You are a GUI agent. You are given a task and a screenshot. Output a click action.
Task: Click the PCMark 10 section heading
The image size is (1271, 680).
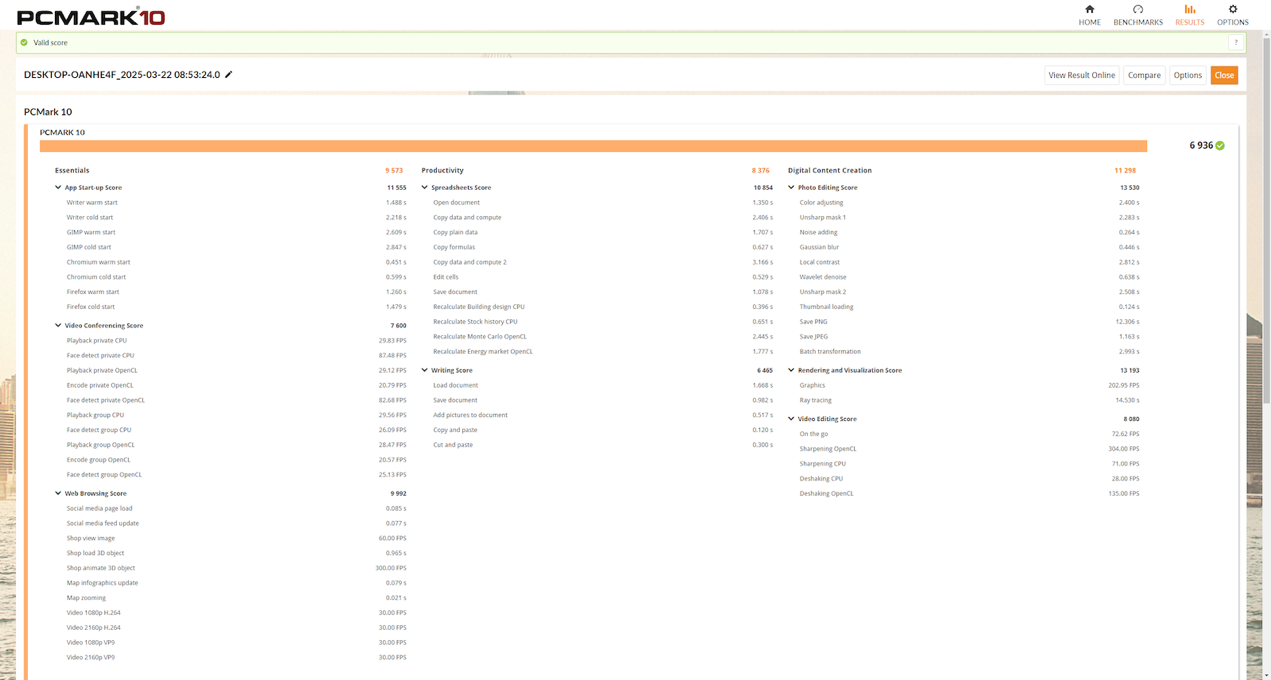[x=48, y=112]
